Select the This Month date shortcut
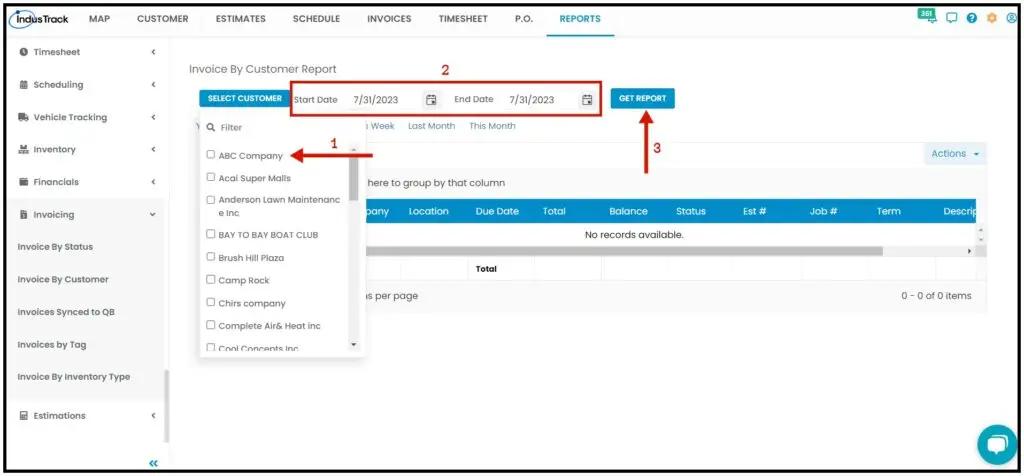Viewport: 1024px width, 476px height. tap(492, 126)
